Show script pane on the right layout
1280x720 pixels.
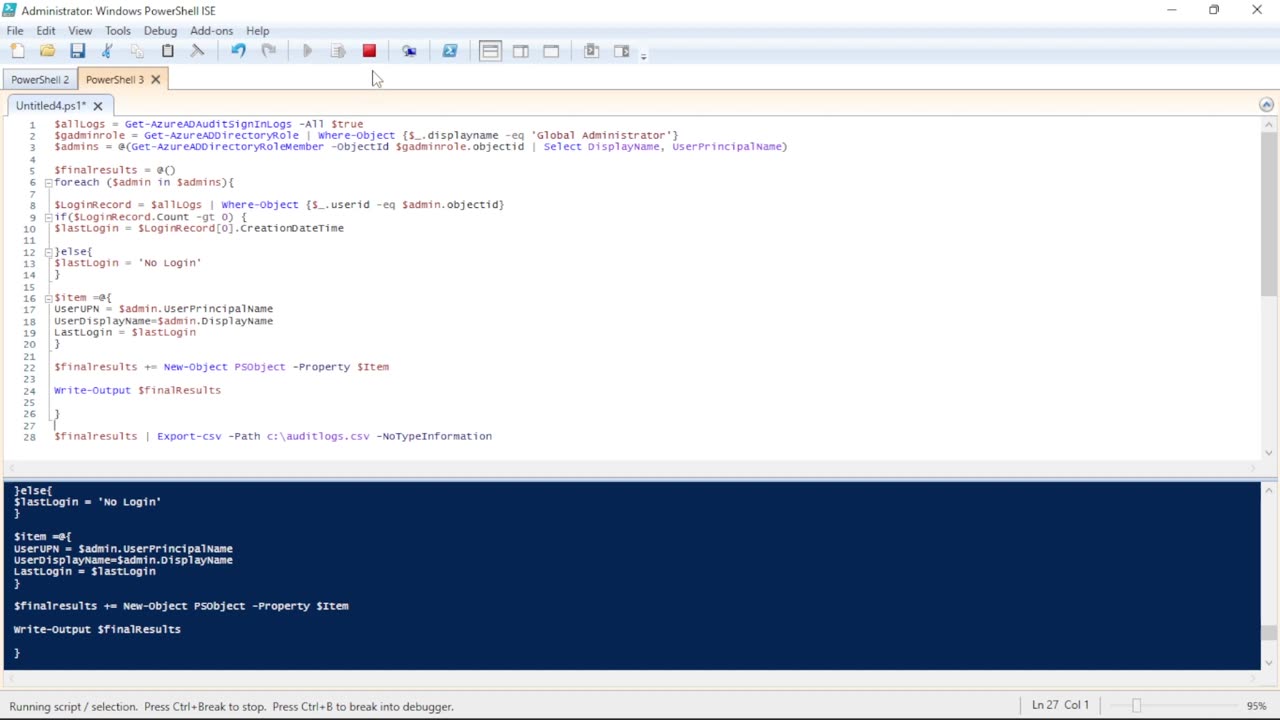tap(521, 51)
